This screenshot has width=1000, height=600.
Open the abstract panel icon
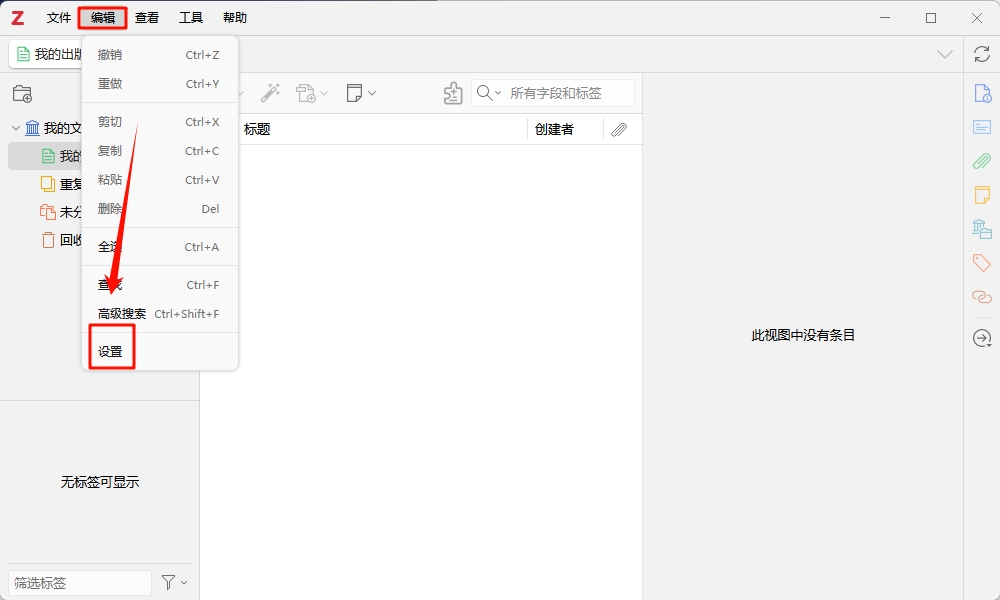981,127
